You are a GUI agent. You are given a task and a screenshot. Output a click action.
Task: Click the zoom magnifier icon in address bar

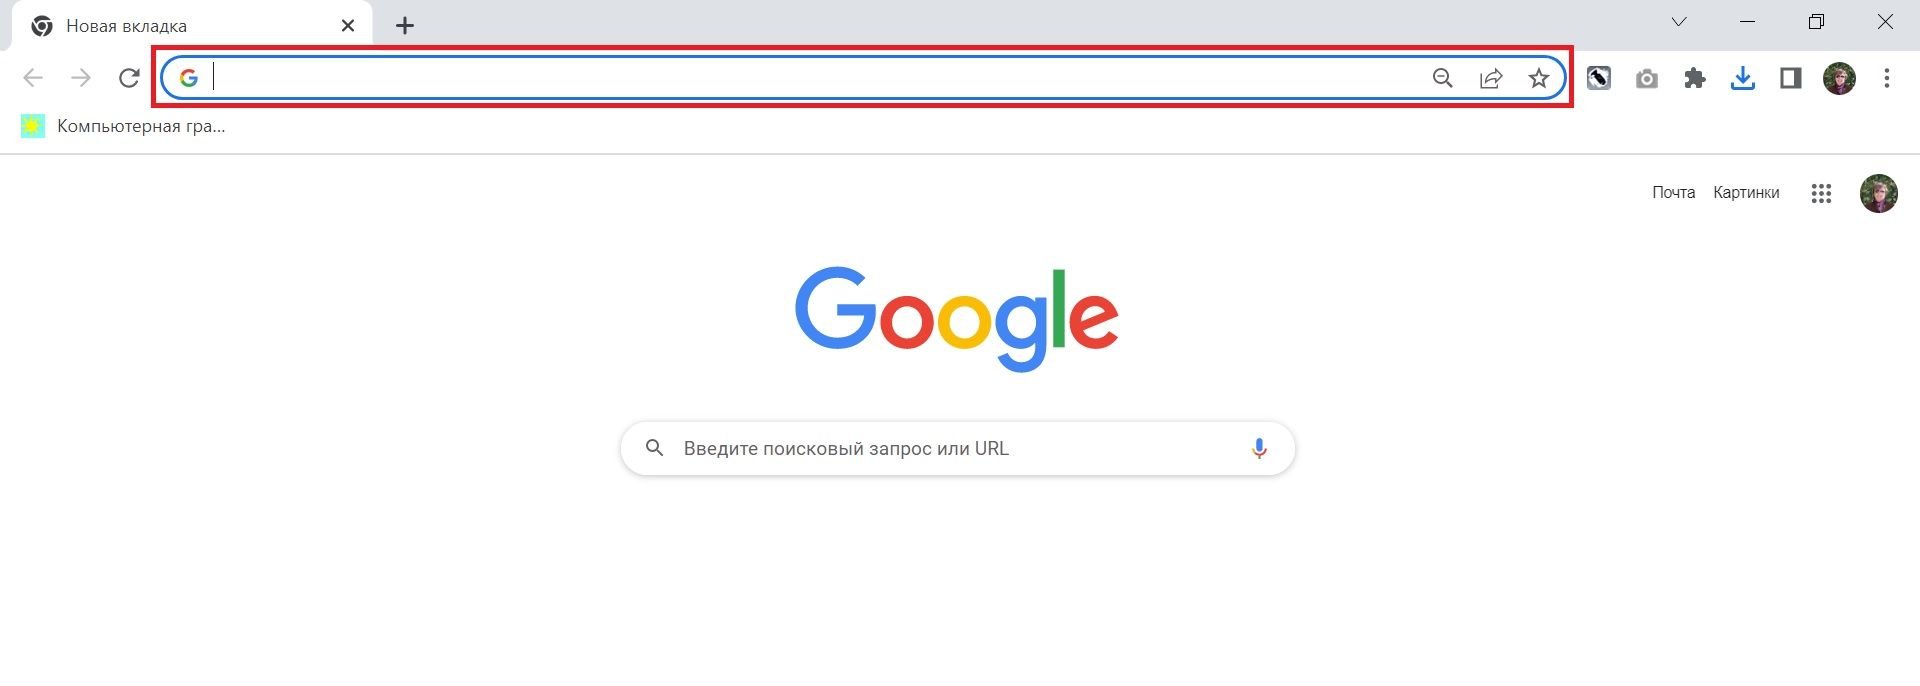(x=1442, y=78)
